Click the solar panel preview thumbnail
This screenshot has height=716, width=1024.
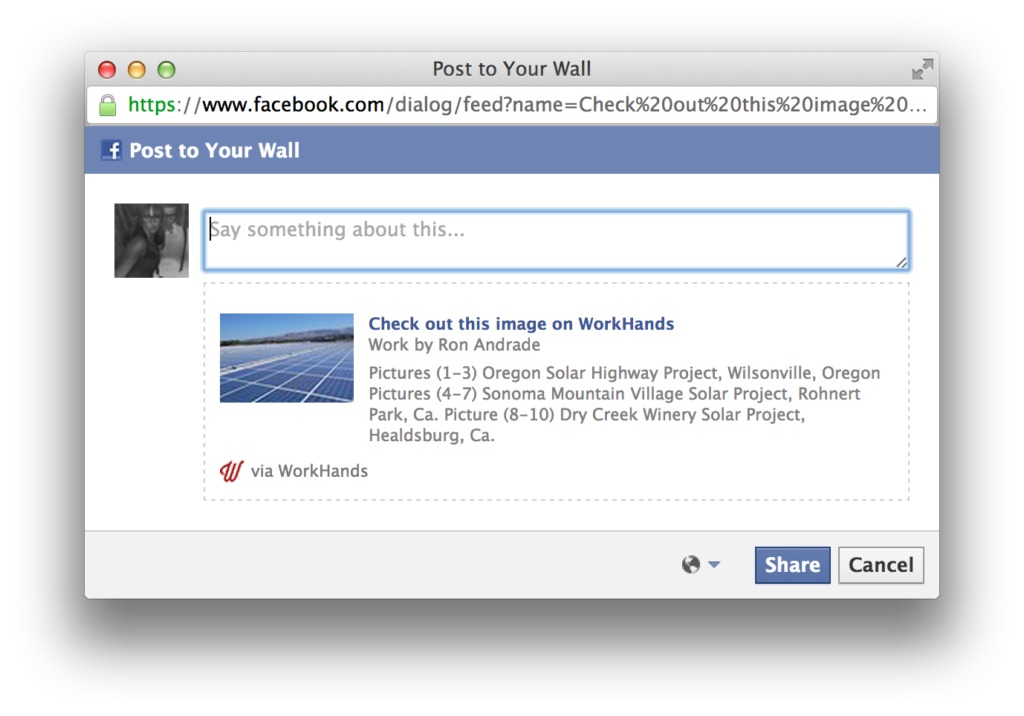pyautogui.click(x=286, y=358)
